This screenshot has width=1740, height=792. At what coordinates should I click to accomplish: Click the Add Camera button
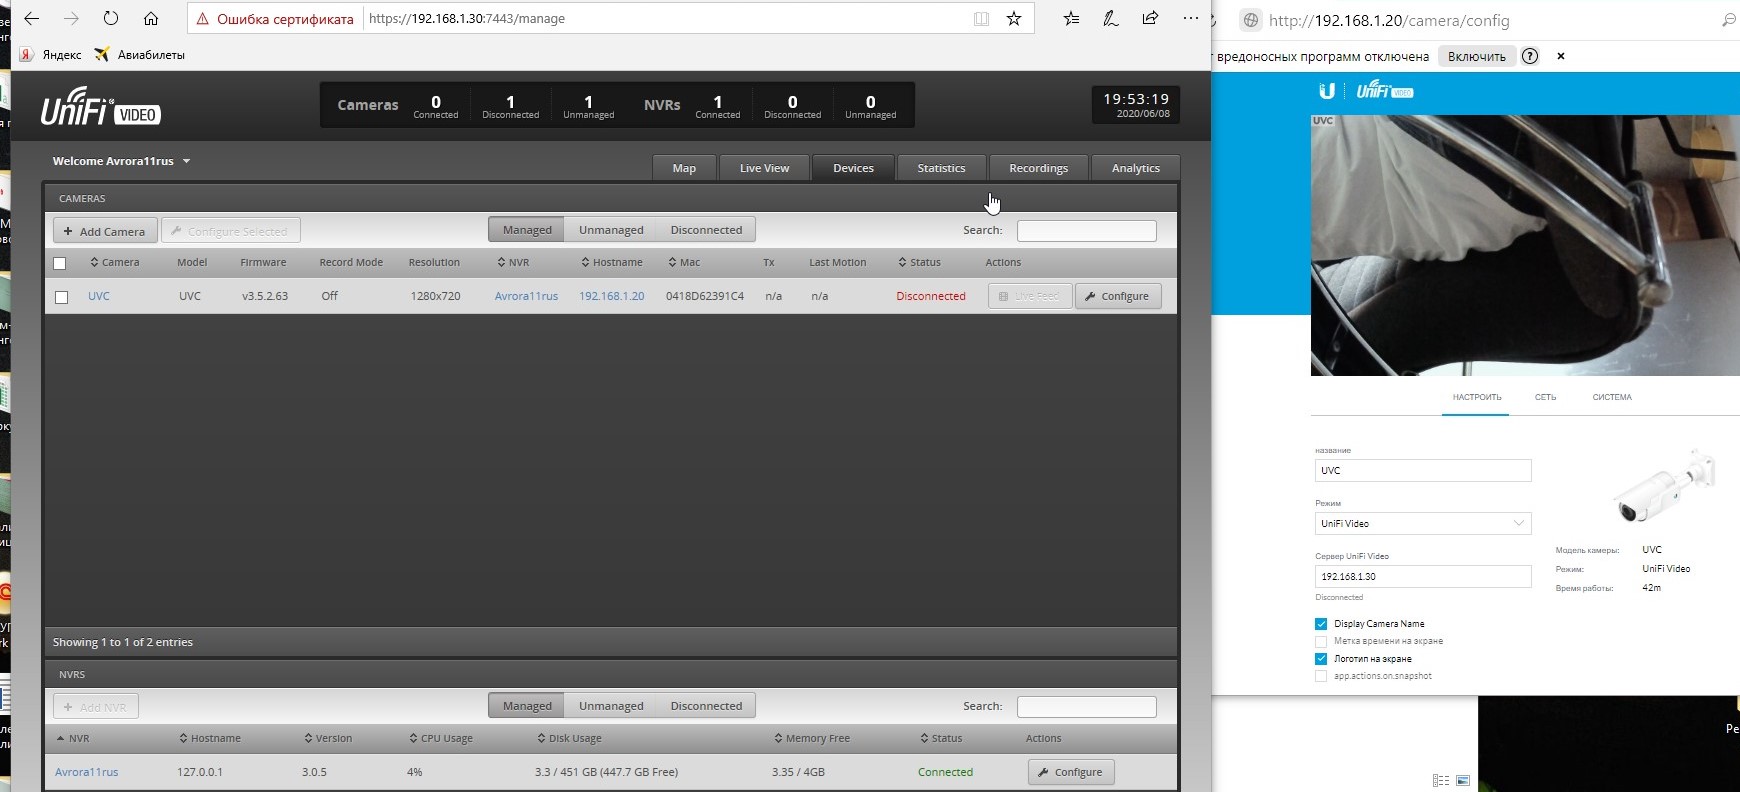[x=105, y=231]
